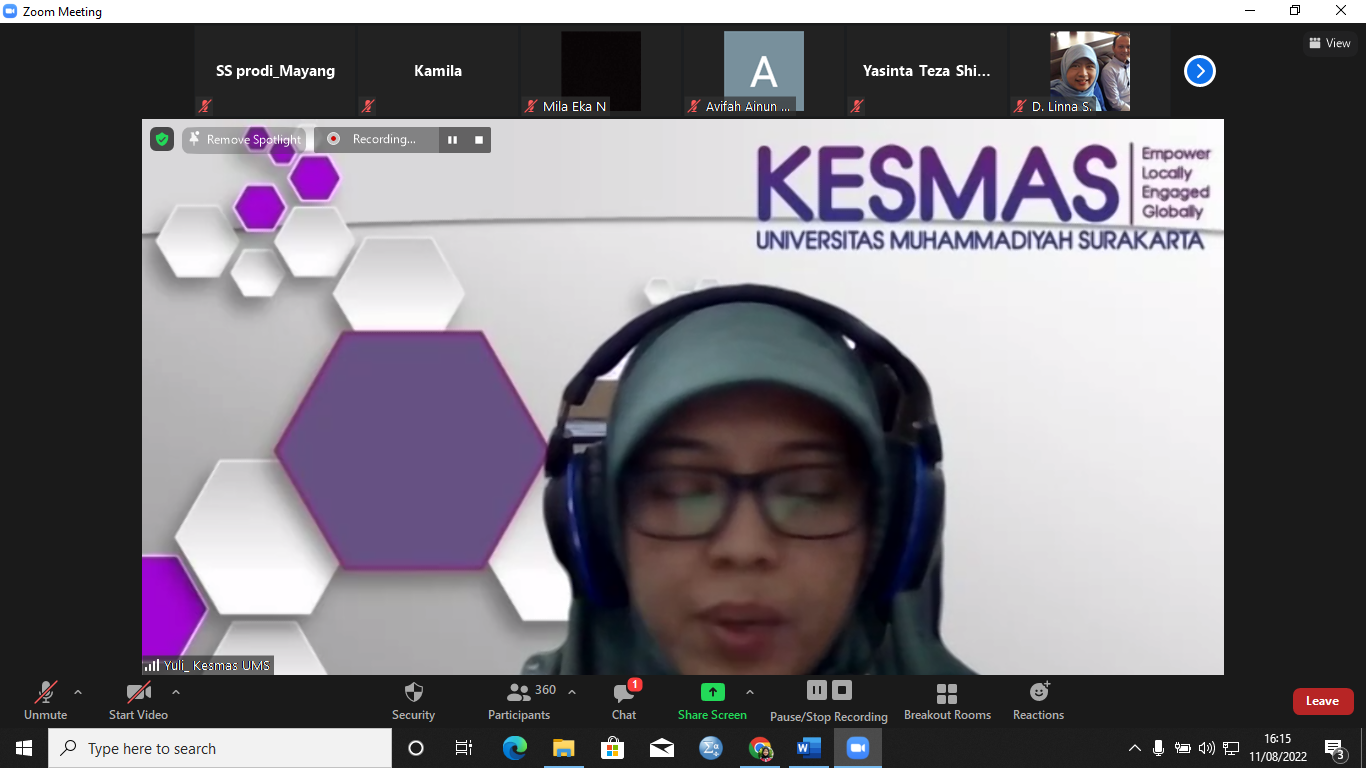The height and width of the screenshot is (768, 1366).
Task: Open Google Chrome from taskbar
Action: [760, 748]
